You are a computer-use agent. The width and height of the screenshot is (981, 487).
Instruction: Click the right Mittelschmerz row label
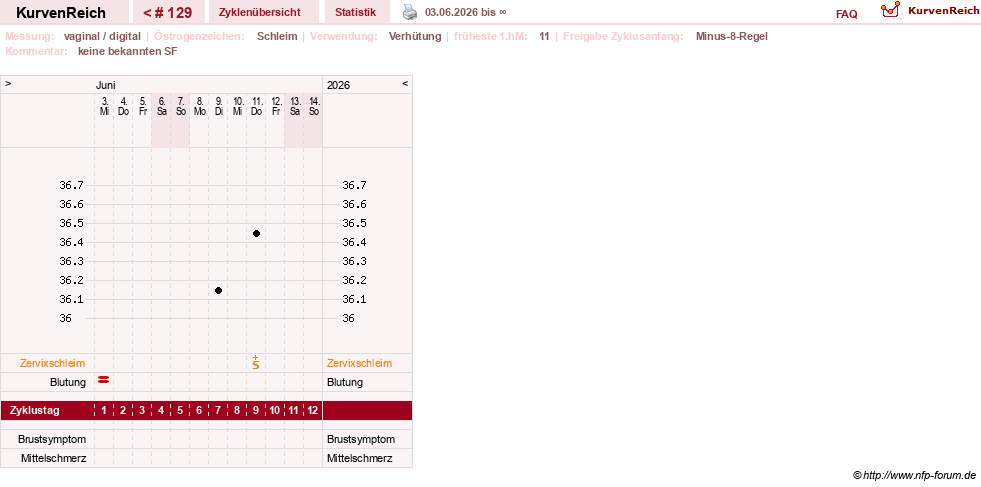pos(360,458)
